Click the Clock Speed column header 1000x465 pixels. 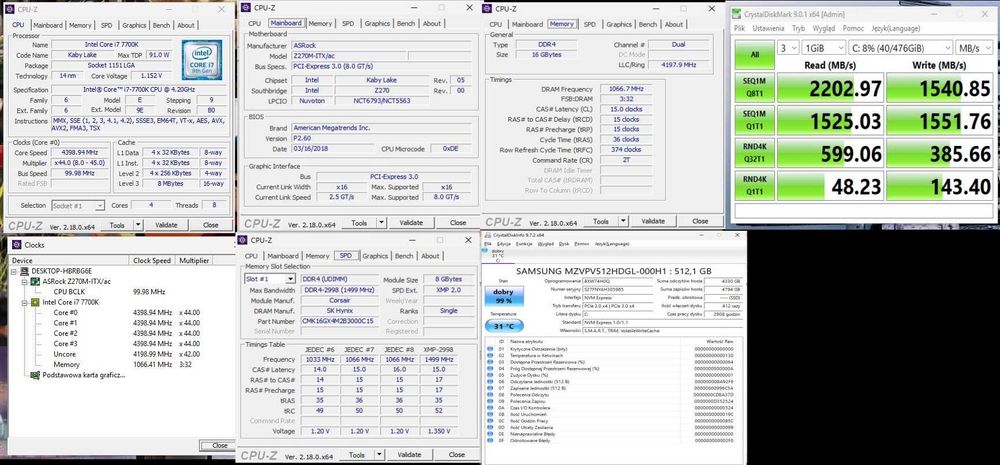(x=152, y=260)
